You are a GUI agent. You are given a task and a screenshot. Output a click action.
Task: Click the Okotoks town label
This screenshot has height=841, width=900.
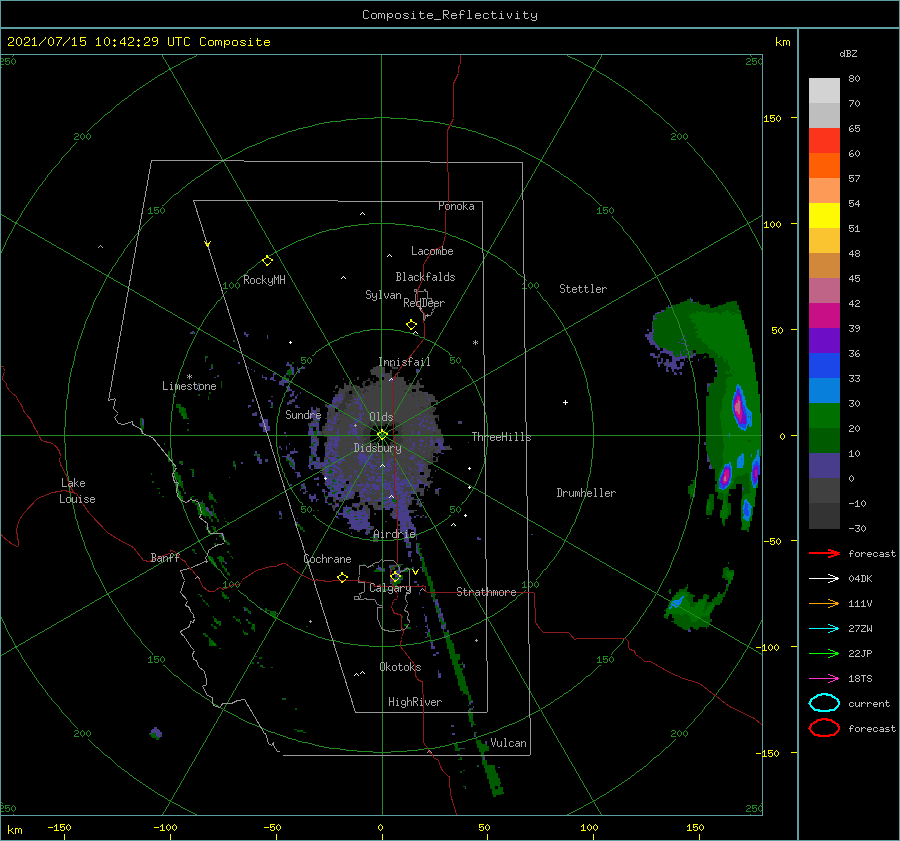pos(400,666)
